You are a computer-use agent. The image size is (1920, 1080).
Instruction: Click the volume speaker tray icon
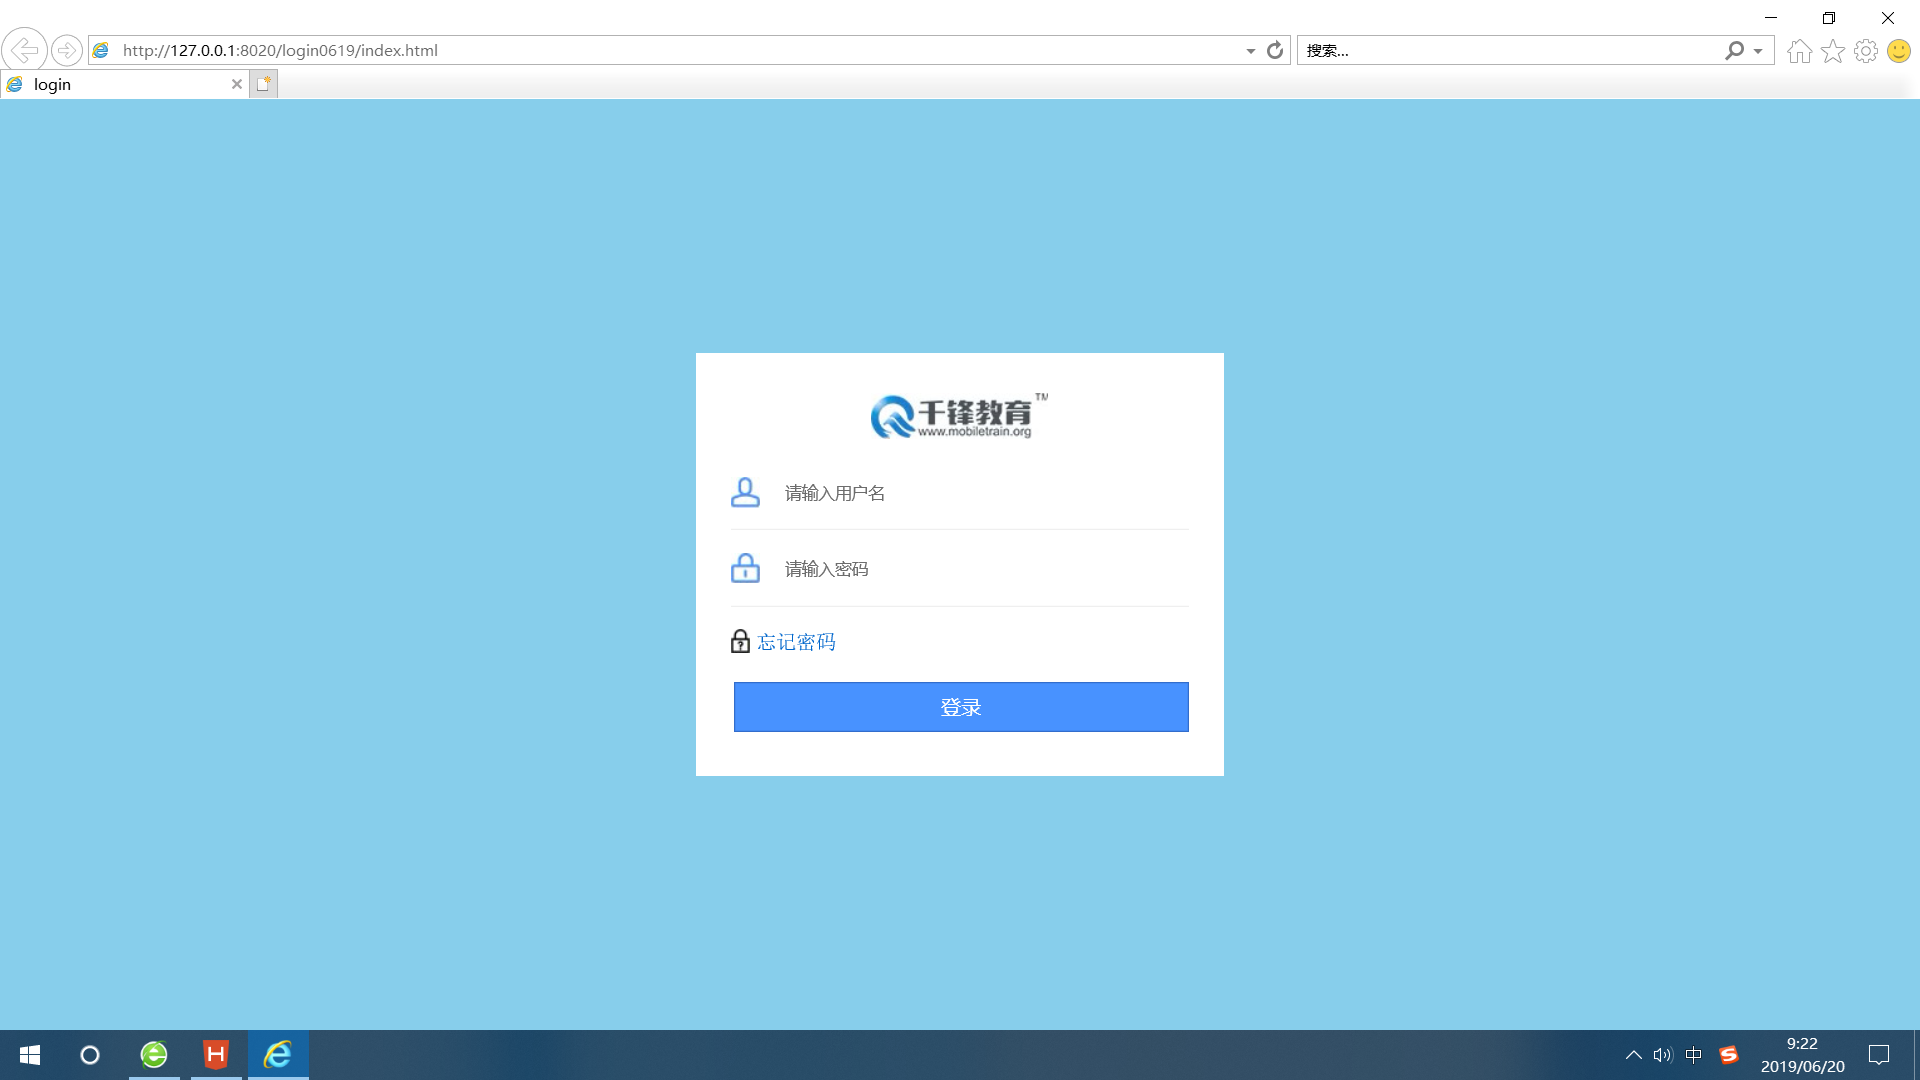click(1663, 1055)
